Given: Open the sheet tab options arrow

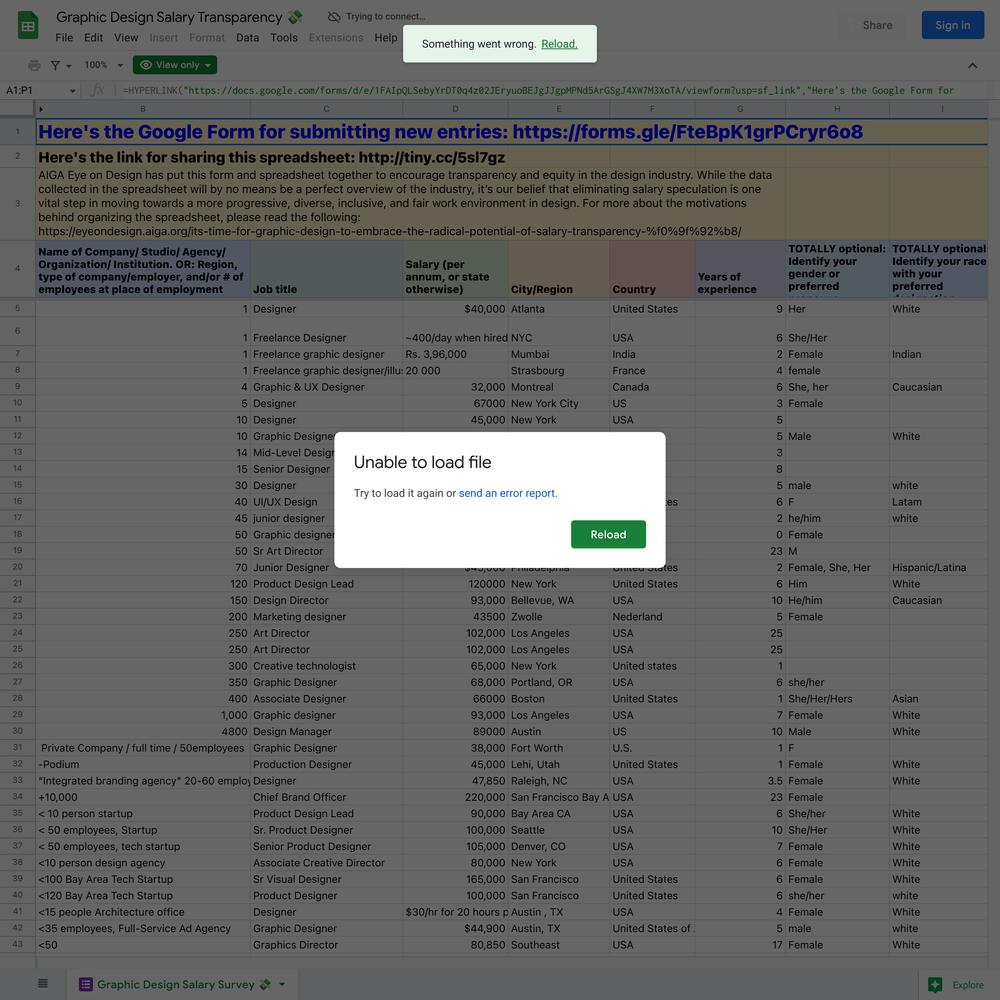Looking at the screenshot, I should [282, 984].
